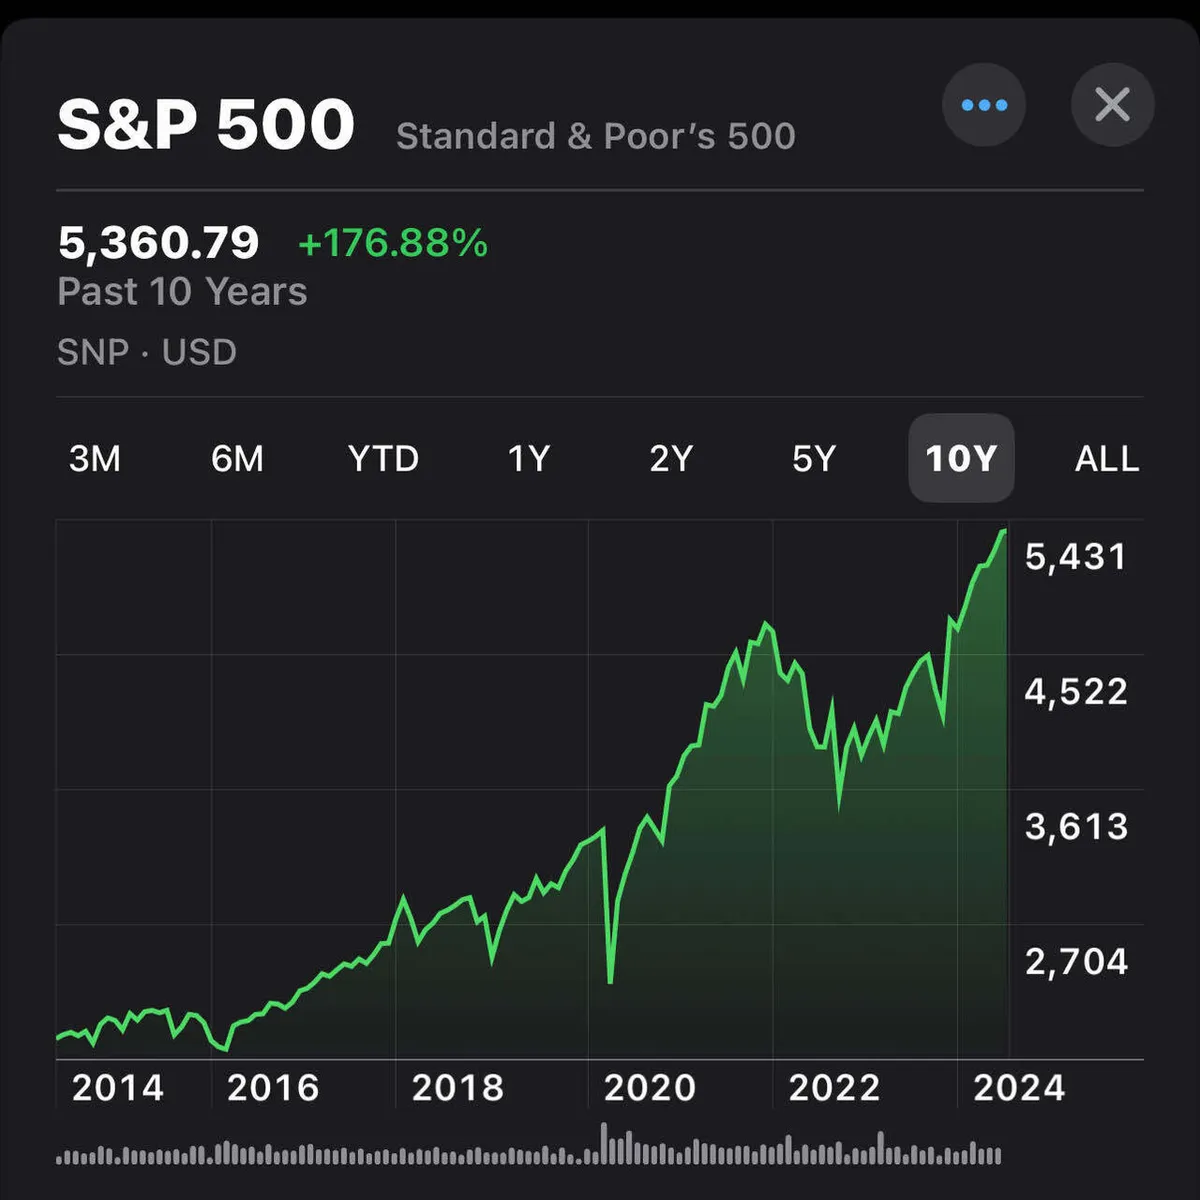Tap the S&P 500 title

click(x=206, y=125)
